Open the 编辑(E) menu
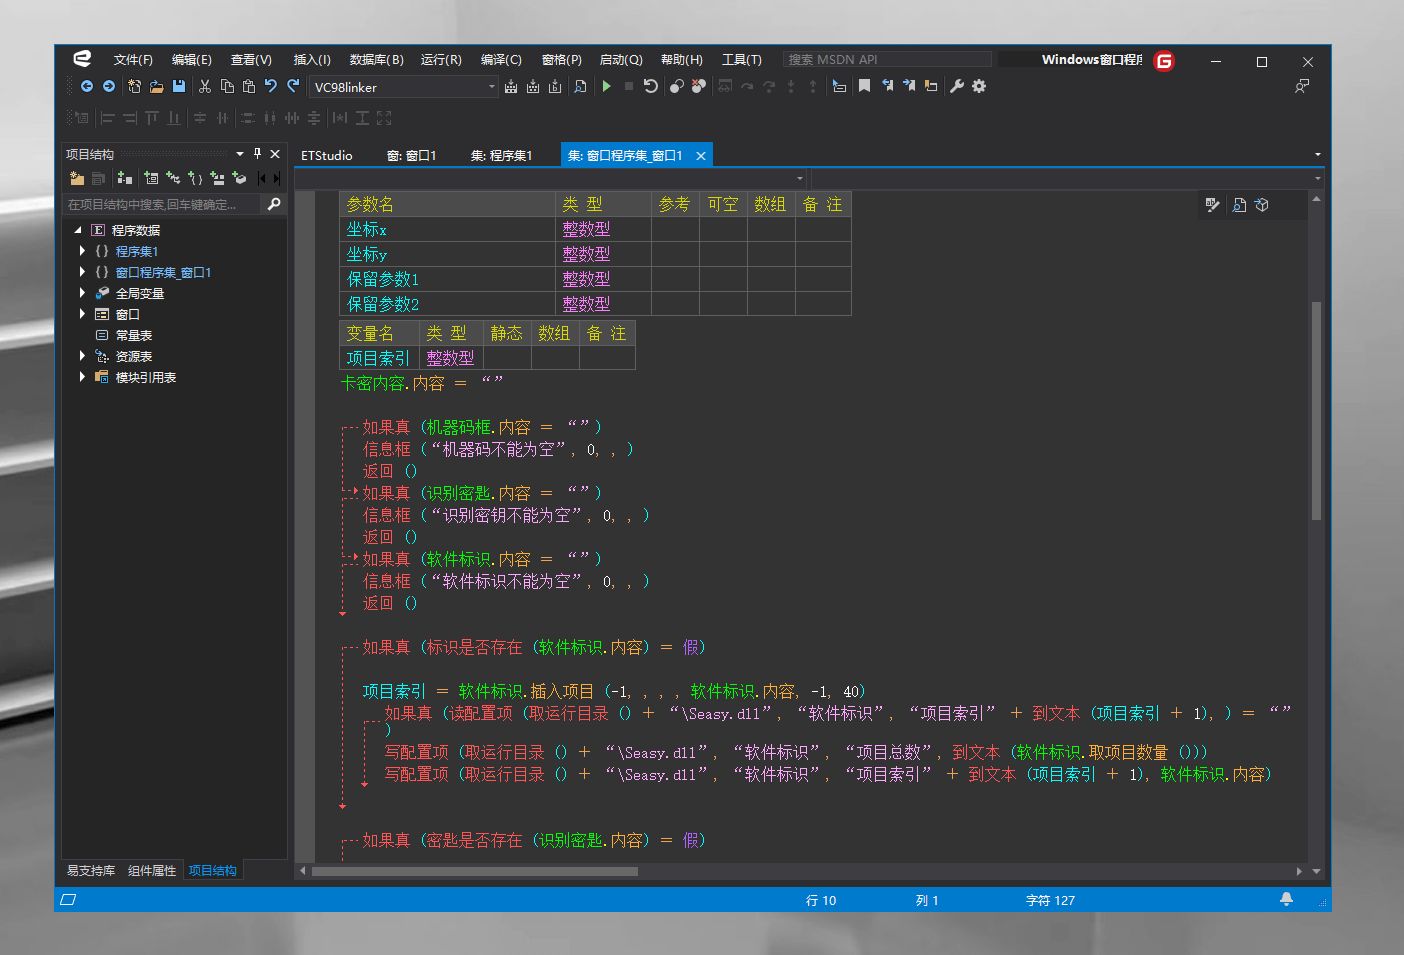 pos(191,60)
